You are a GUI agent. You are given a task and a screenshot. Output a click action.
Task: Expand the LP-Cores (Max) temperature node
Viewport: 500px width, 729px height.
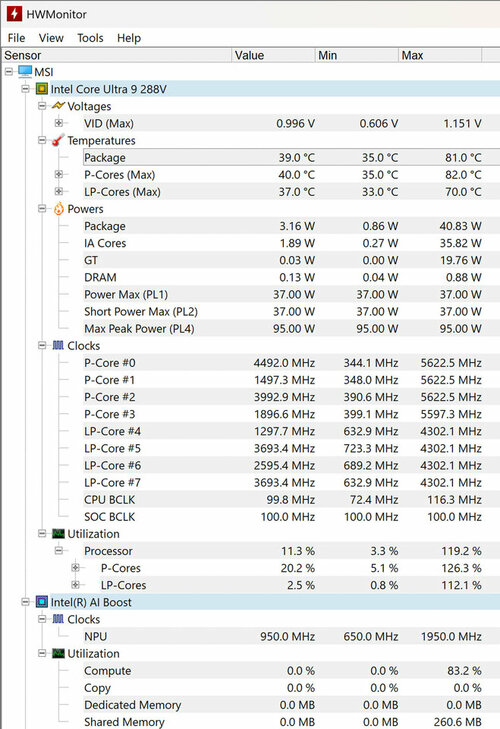pyautogui.click(x=59, y=192)
